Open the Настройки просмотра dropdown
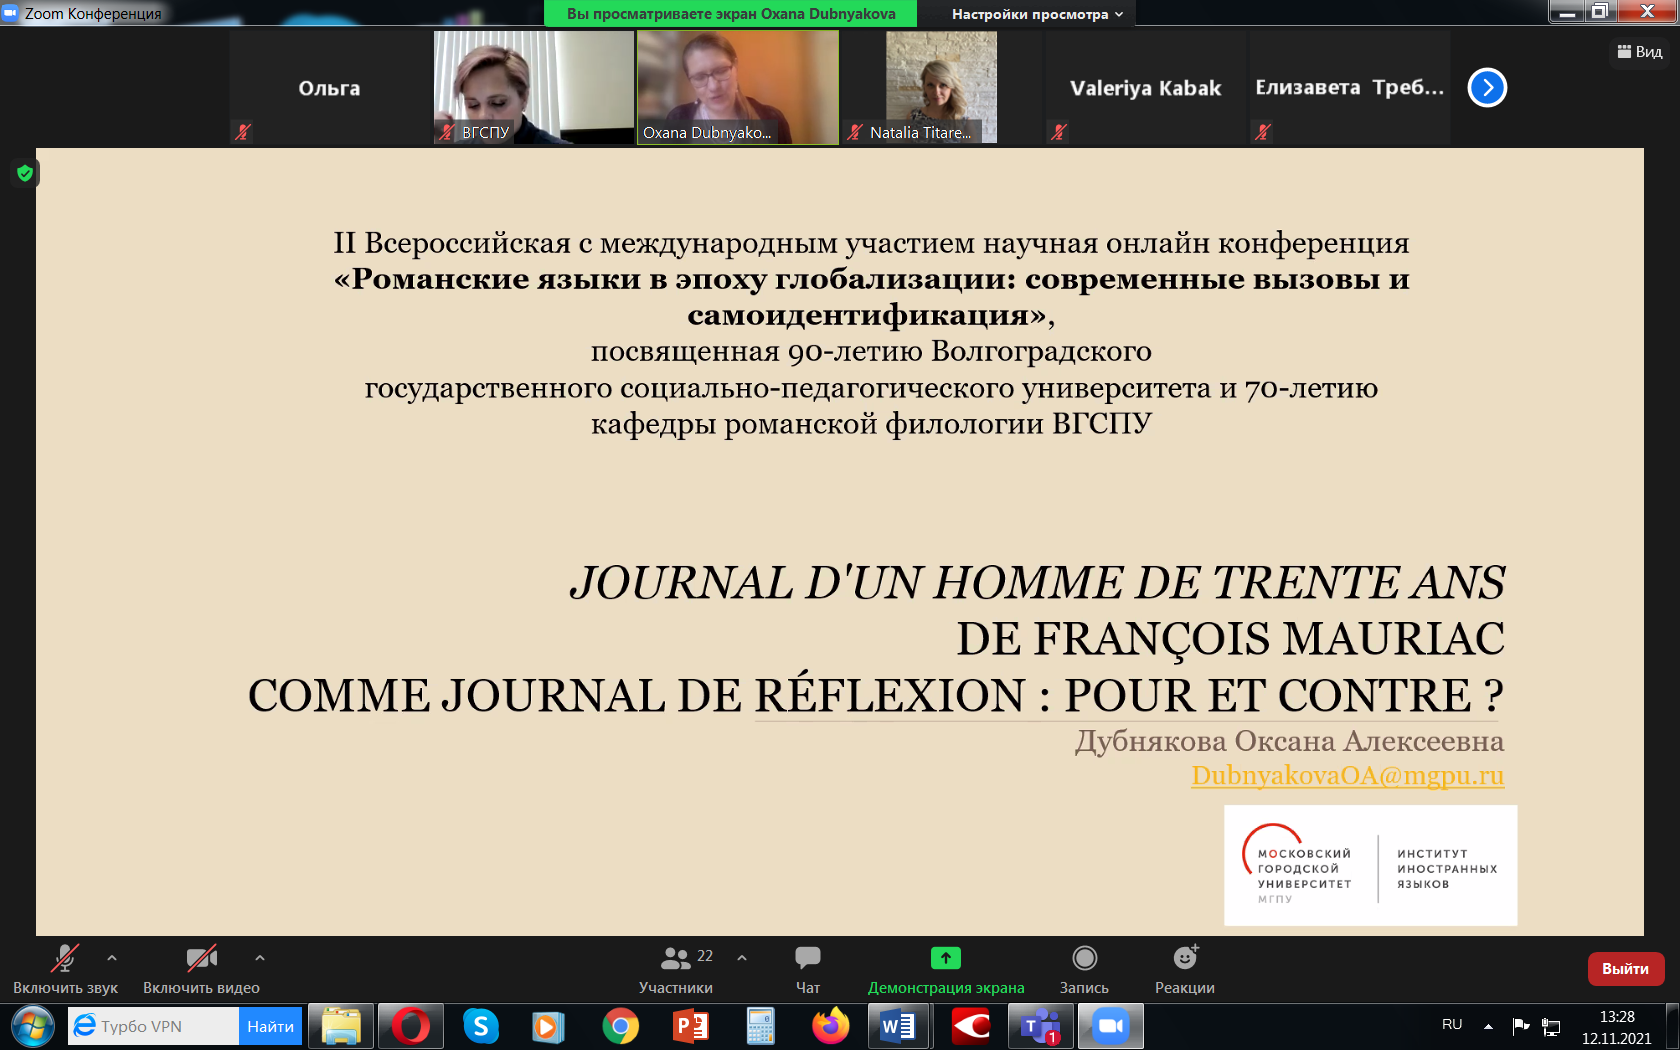This screenshot has width=1680, height=1050. click(1035, 13)
